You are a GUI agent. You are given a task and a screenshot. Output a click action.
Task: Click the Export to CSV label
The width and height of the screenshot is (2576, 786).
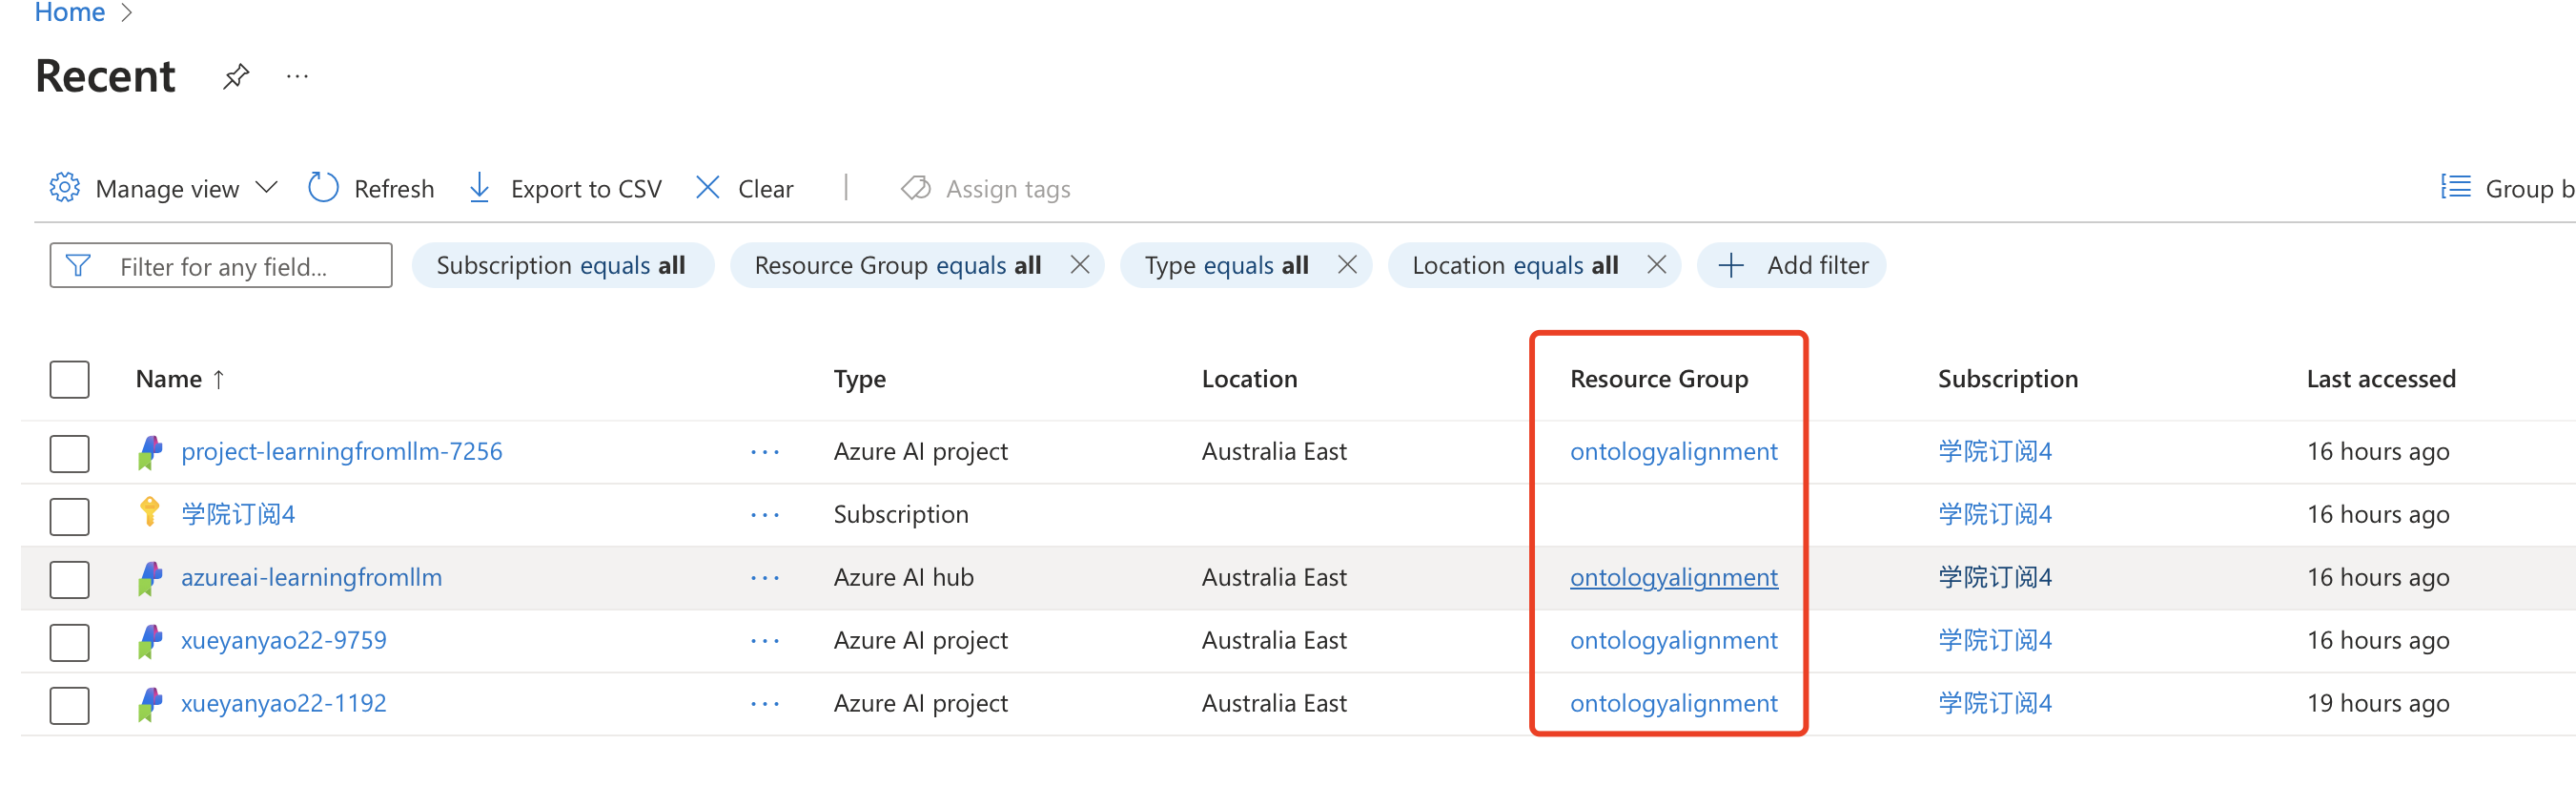point(586,188)
